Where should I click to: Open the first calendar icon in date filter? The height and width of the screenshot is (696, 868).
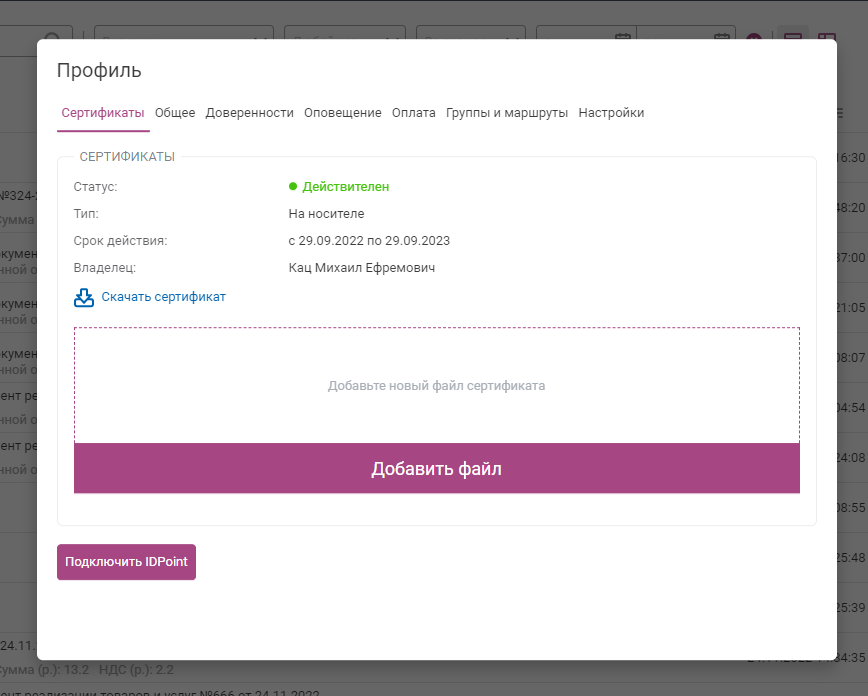pos(622,38)
